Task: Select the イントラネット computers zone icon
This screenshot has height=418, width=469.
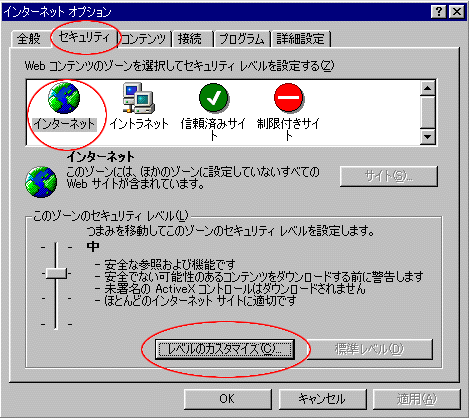Action: click(139, 98)
